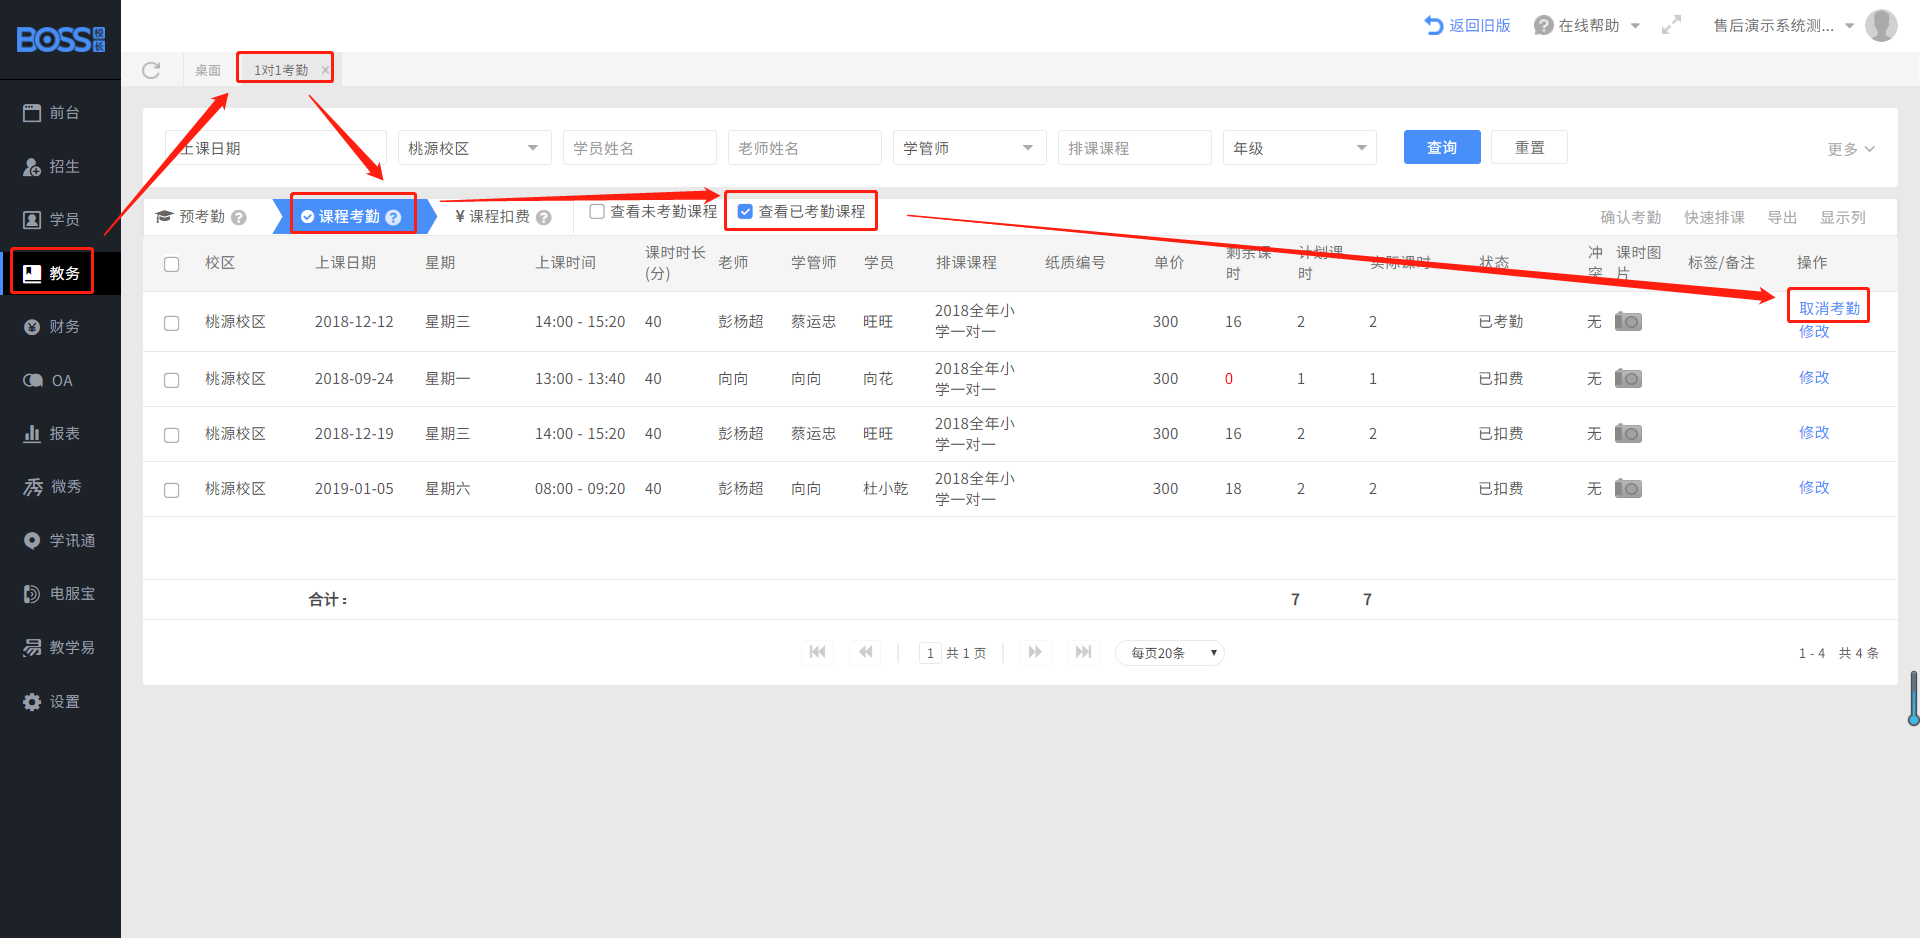Open 每页20条 page size dropdown
Screen dimensions: 1920x938
1170,653
